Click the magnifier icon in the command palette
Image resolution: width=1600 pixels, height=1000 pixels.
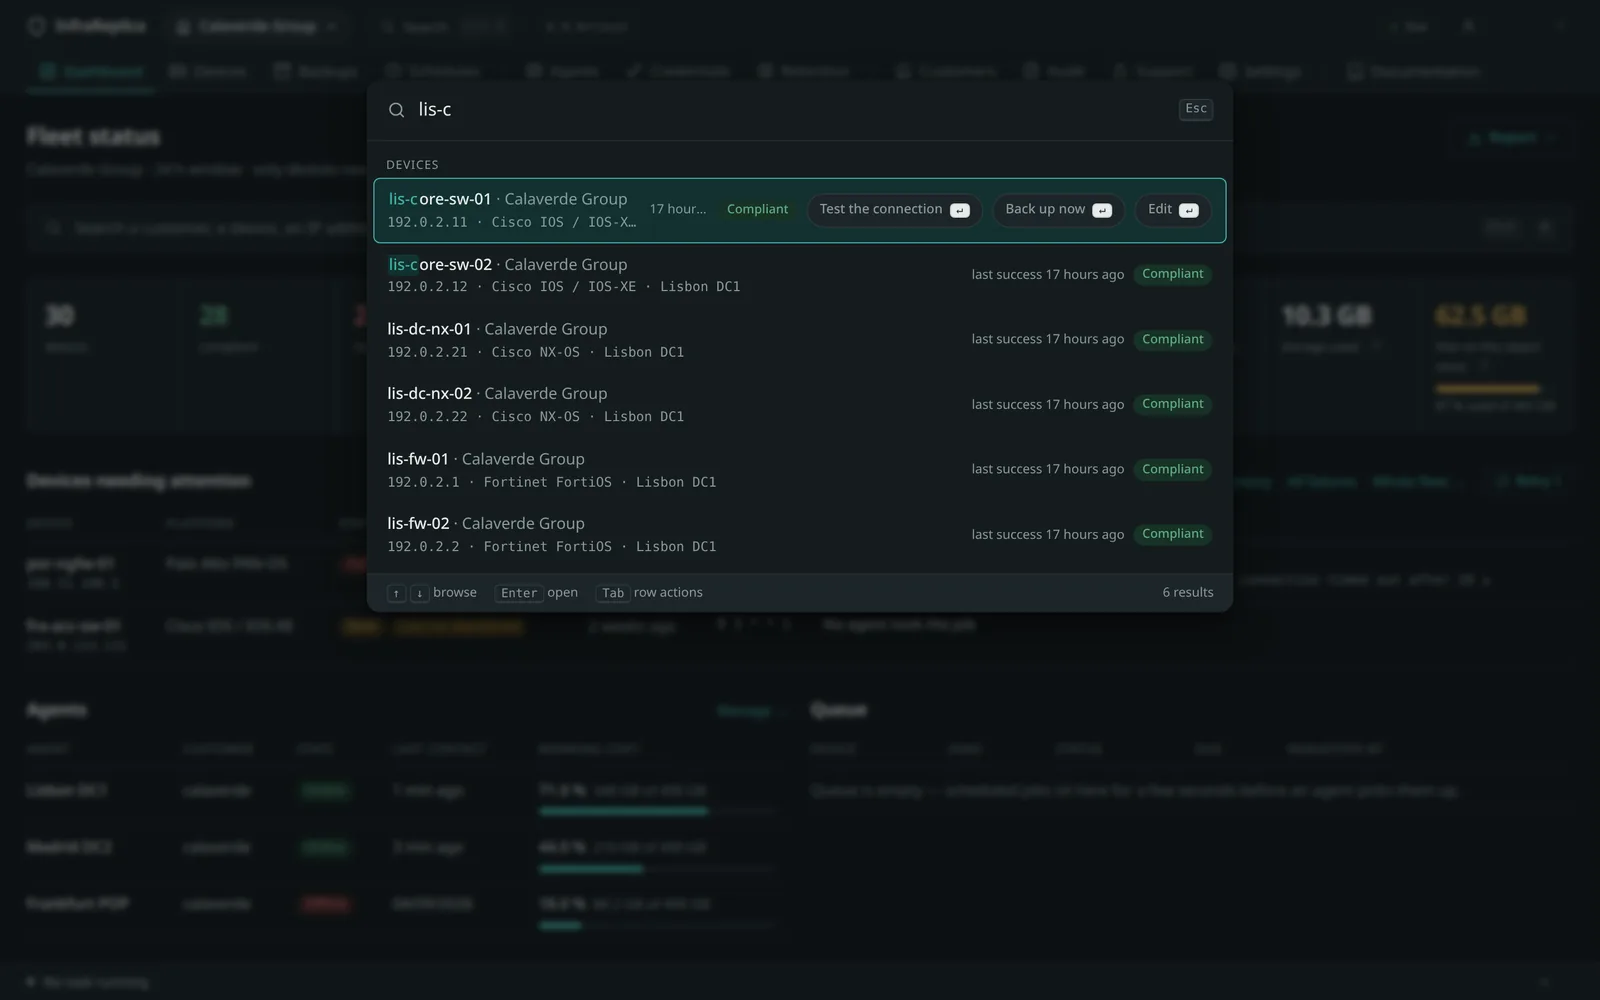[397, 110]
